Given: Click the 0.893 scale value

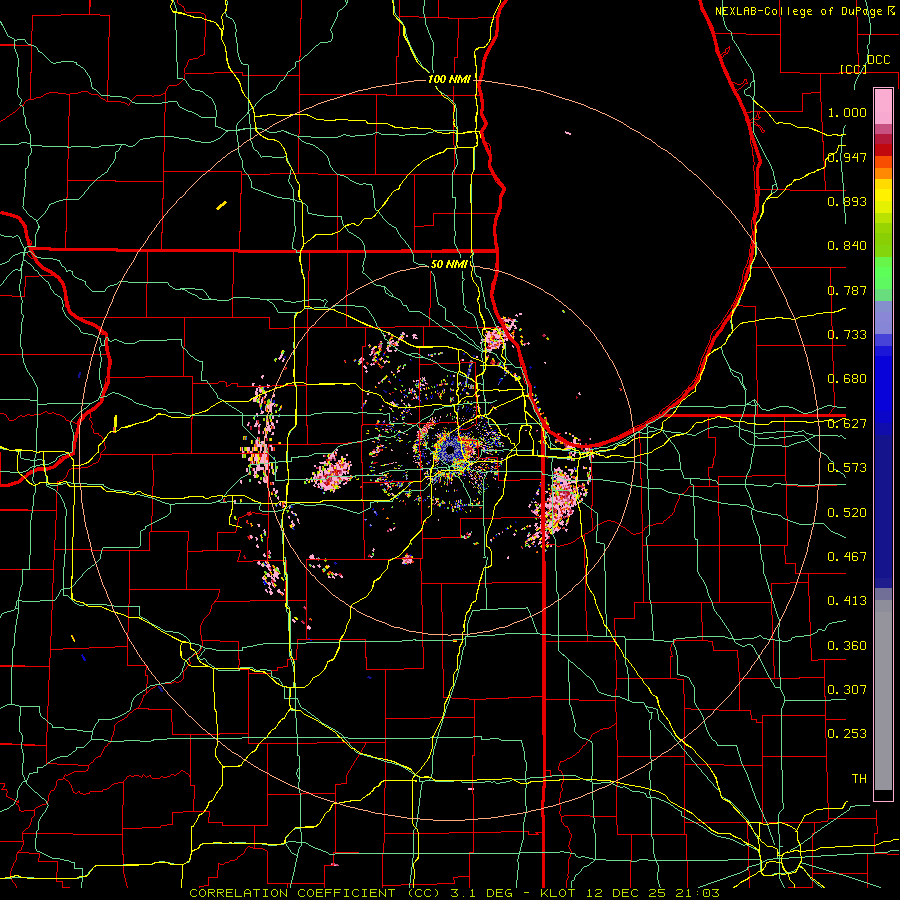Looking at the screenshot, I should 847,201.
